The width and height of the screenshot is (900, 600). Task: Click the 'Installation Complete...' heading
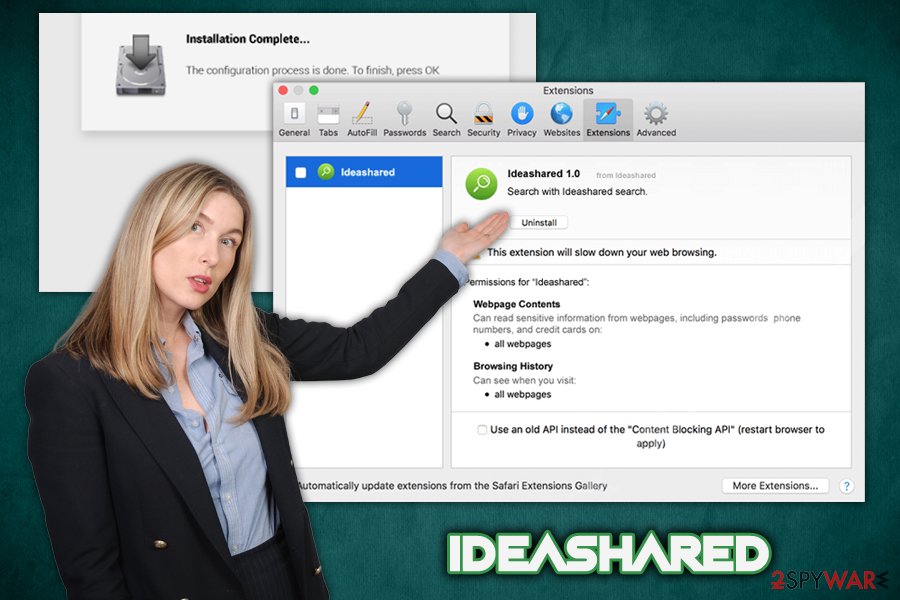pyautogui.click(x=247, y=39)
